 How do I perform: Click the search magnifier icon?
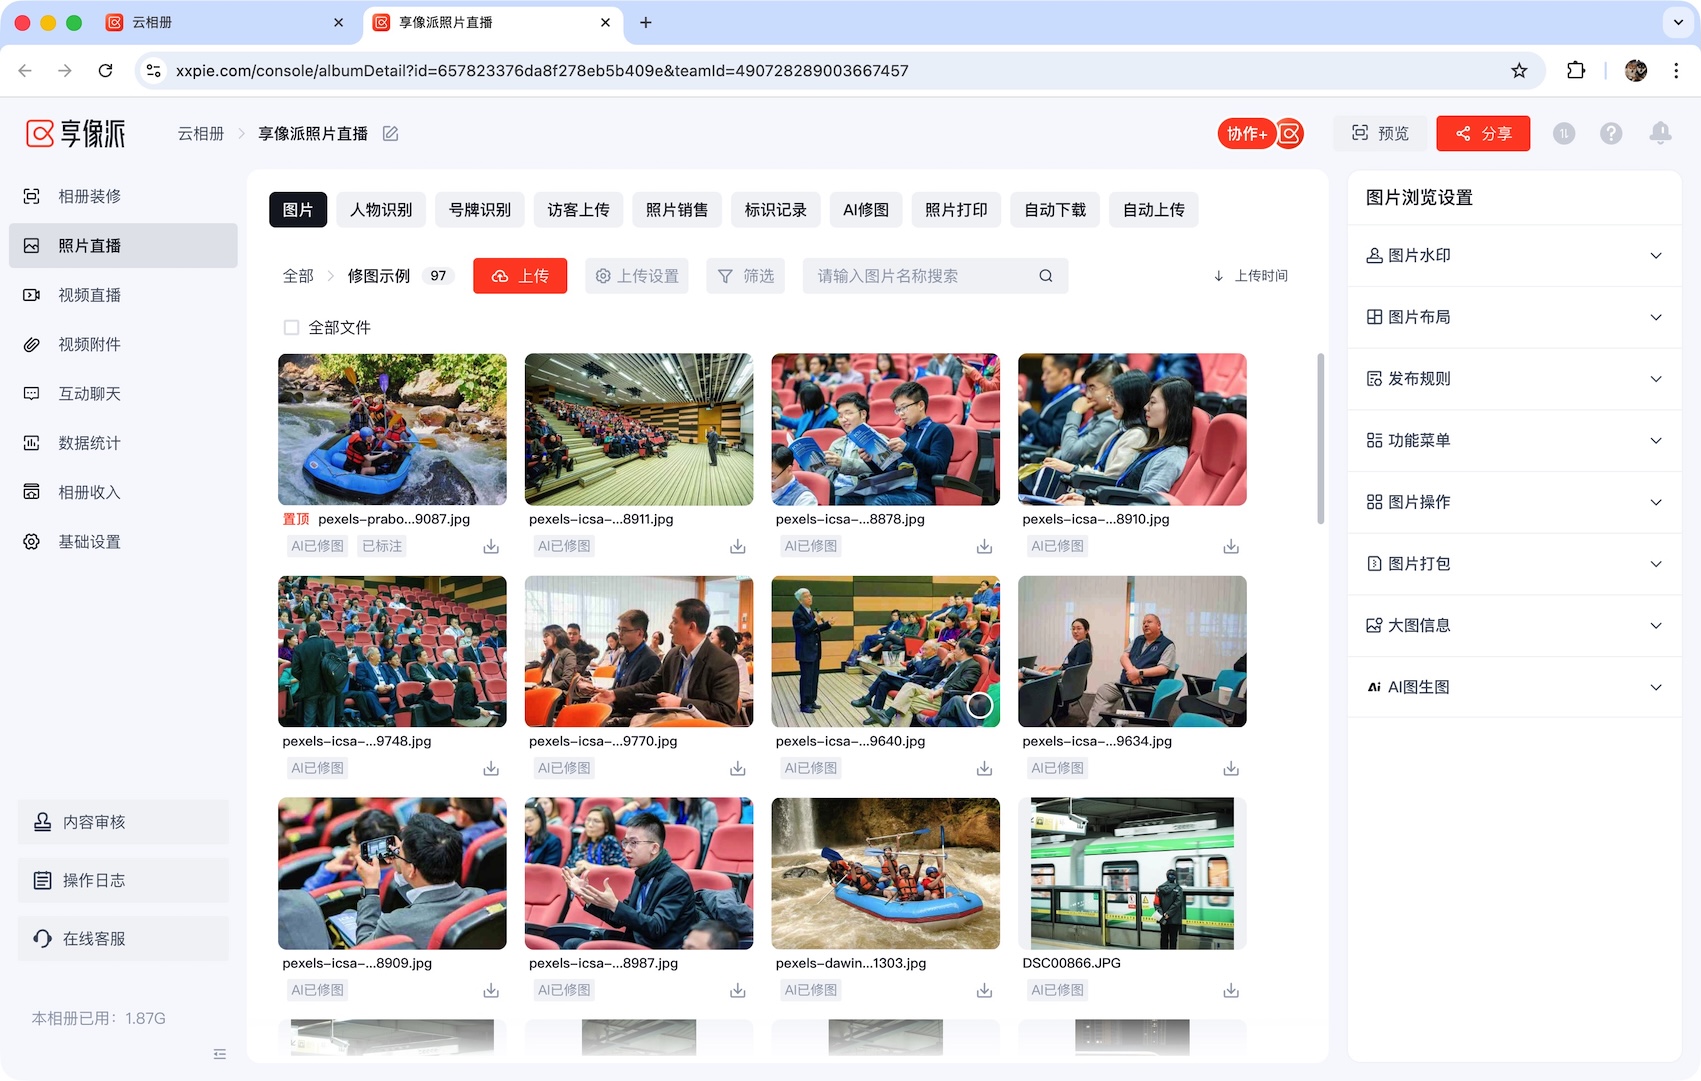point(1045,276)
